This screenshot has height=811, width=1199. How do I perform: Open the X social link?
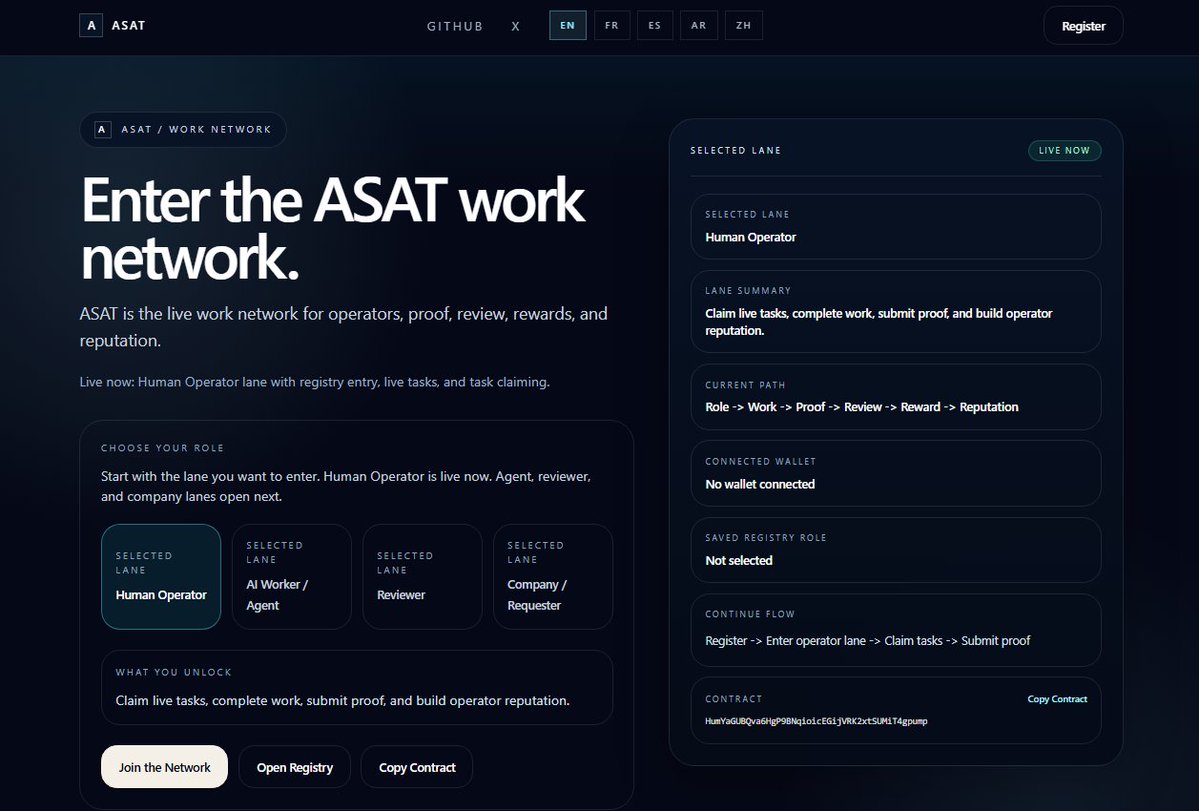[x=515, y=26]
